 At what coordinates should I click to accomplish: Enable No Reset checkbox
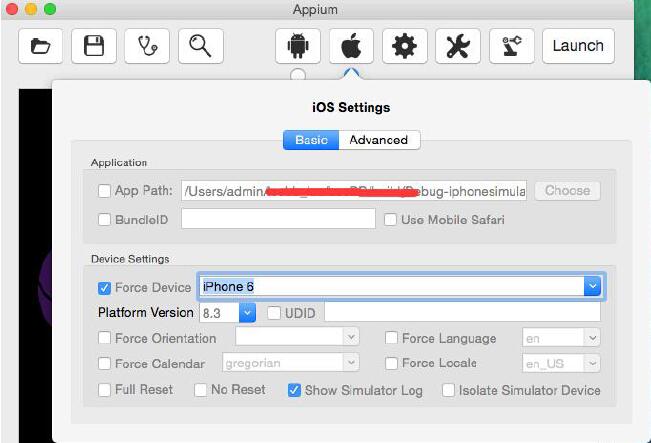[201, 390]
